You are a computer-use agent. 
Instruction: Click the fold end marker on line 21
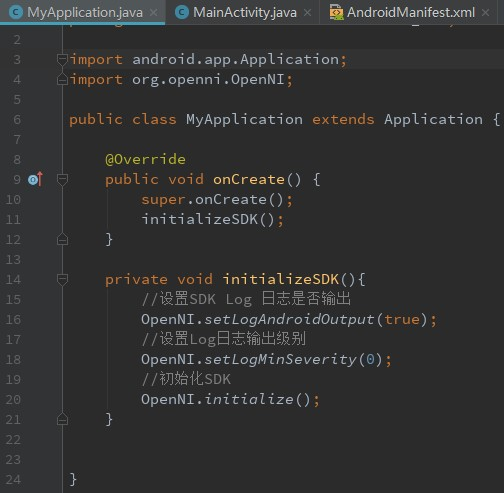(62, 419)
